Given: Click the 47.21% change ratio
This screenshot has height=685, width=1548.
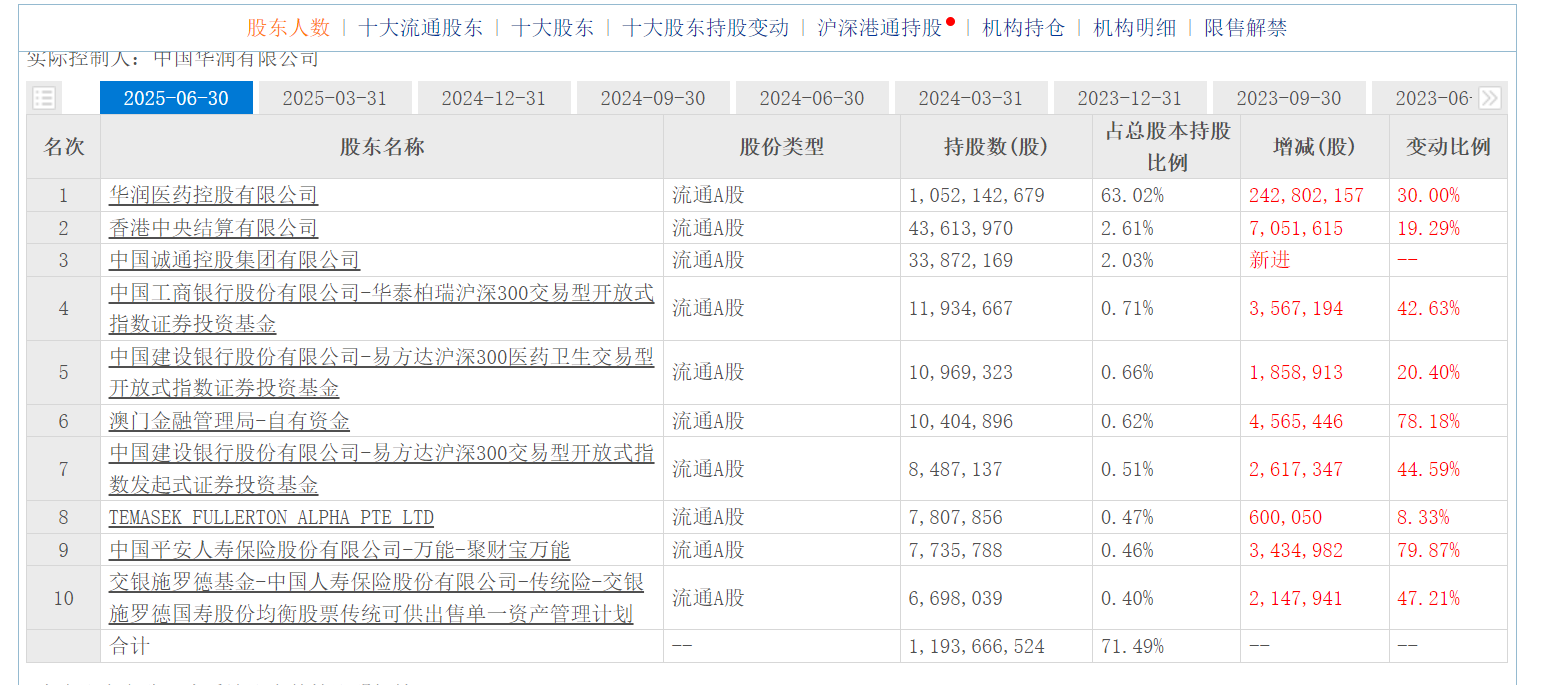Looking at the screenshot, I should 1428,598.
